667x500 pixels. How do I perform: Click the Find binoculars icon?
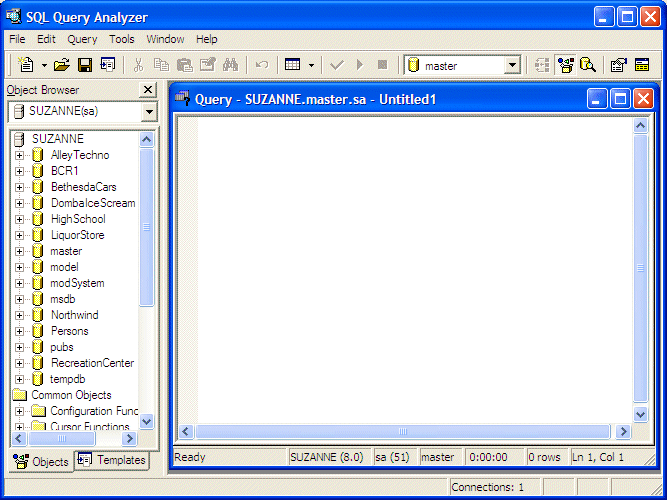231,65
